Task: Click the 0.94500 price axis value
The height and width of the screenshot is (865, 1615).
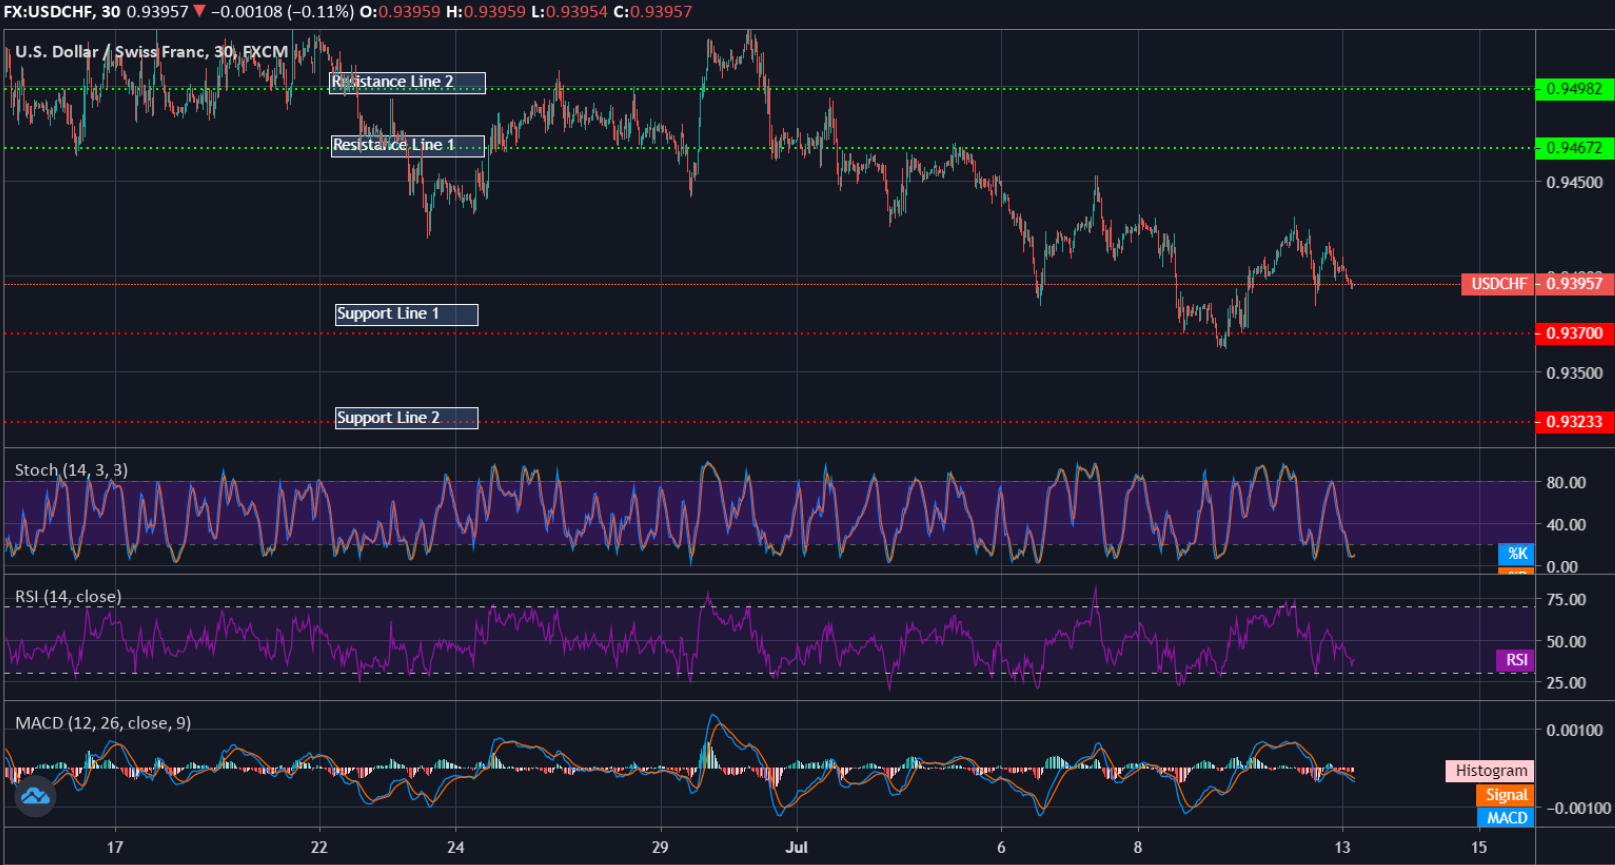Action: tap(1574, 183)
